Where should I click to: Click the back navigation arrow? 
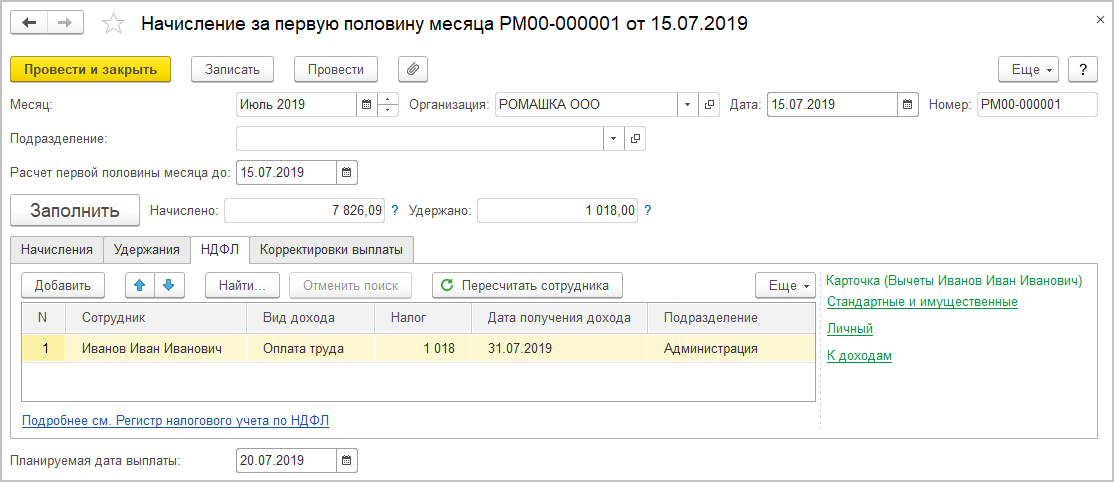point(29,22)
